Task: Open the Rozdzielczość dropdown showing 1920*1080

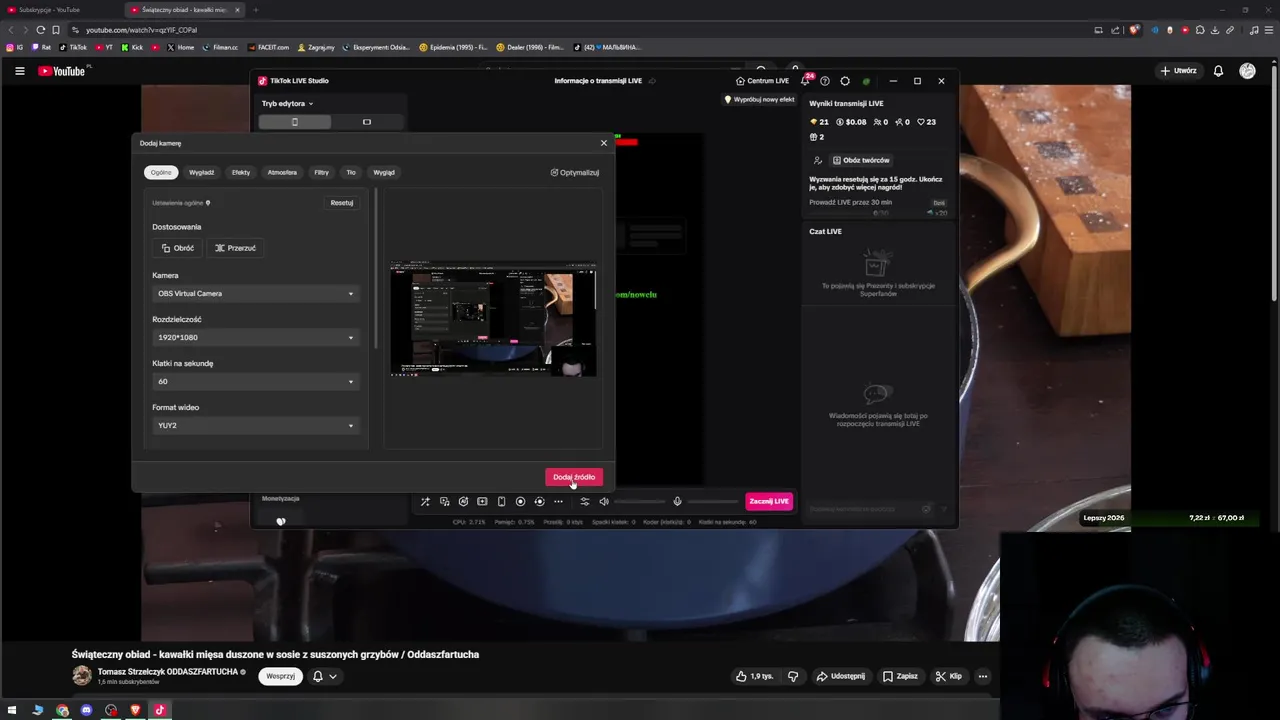Action: pyautogui.click(x=255, y=337)
